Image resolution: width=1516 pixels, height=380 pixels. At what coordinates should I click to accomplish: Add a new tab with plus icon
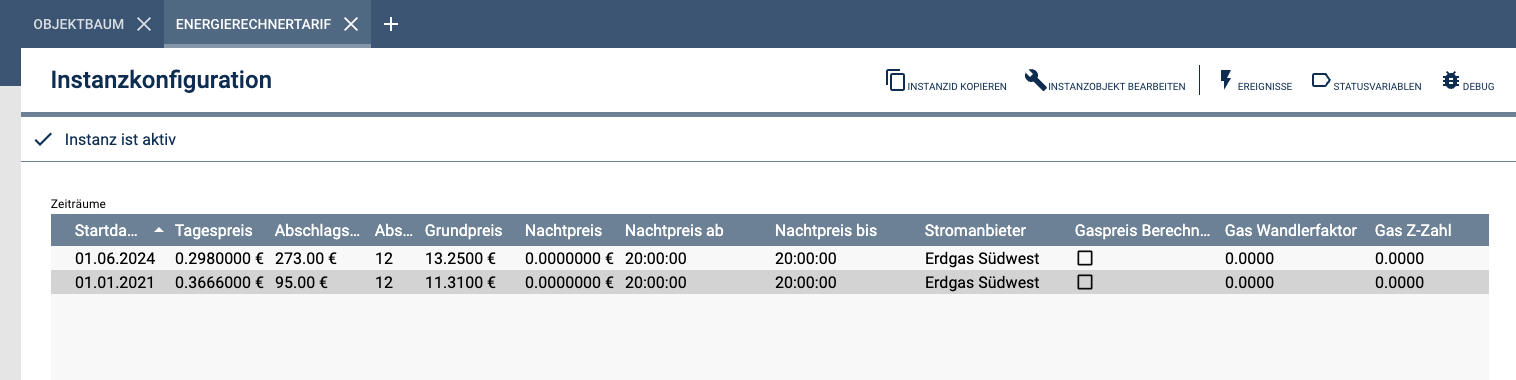point(391,24)
